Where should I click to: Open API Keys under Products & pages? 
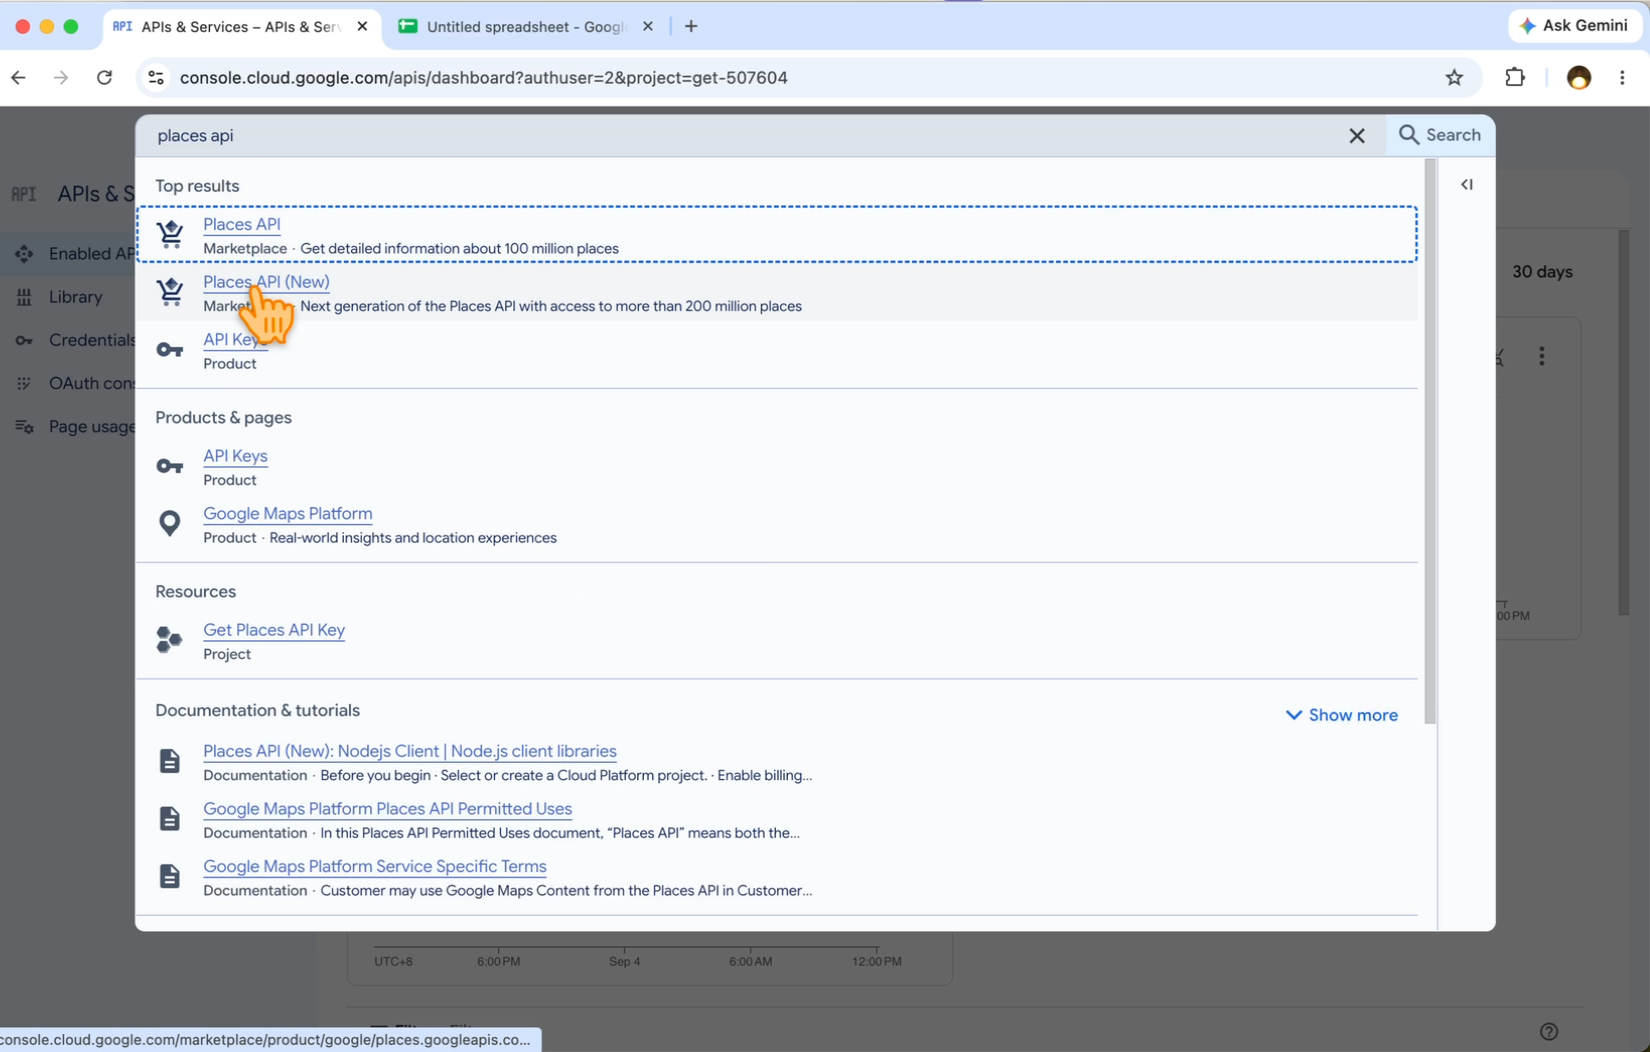235,456
